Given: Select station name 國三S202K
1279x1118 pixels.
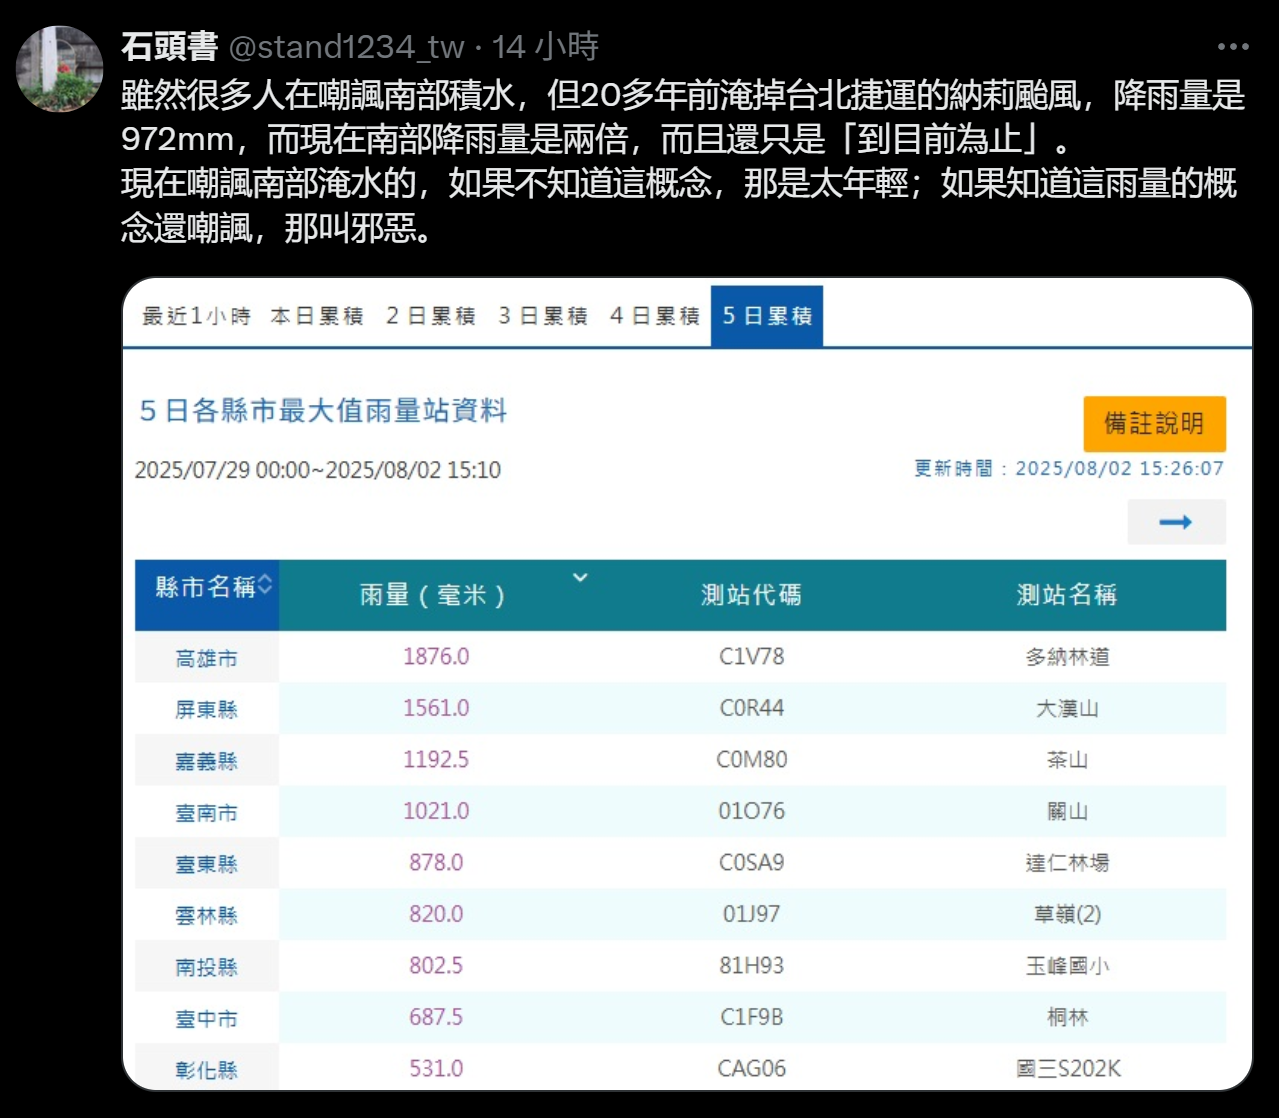Looking at the screenshot, I should [1068, 1069].
